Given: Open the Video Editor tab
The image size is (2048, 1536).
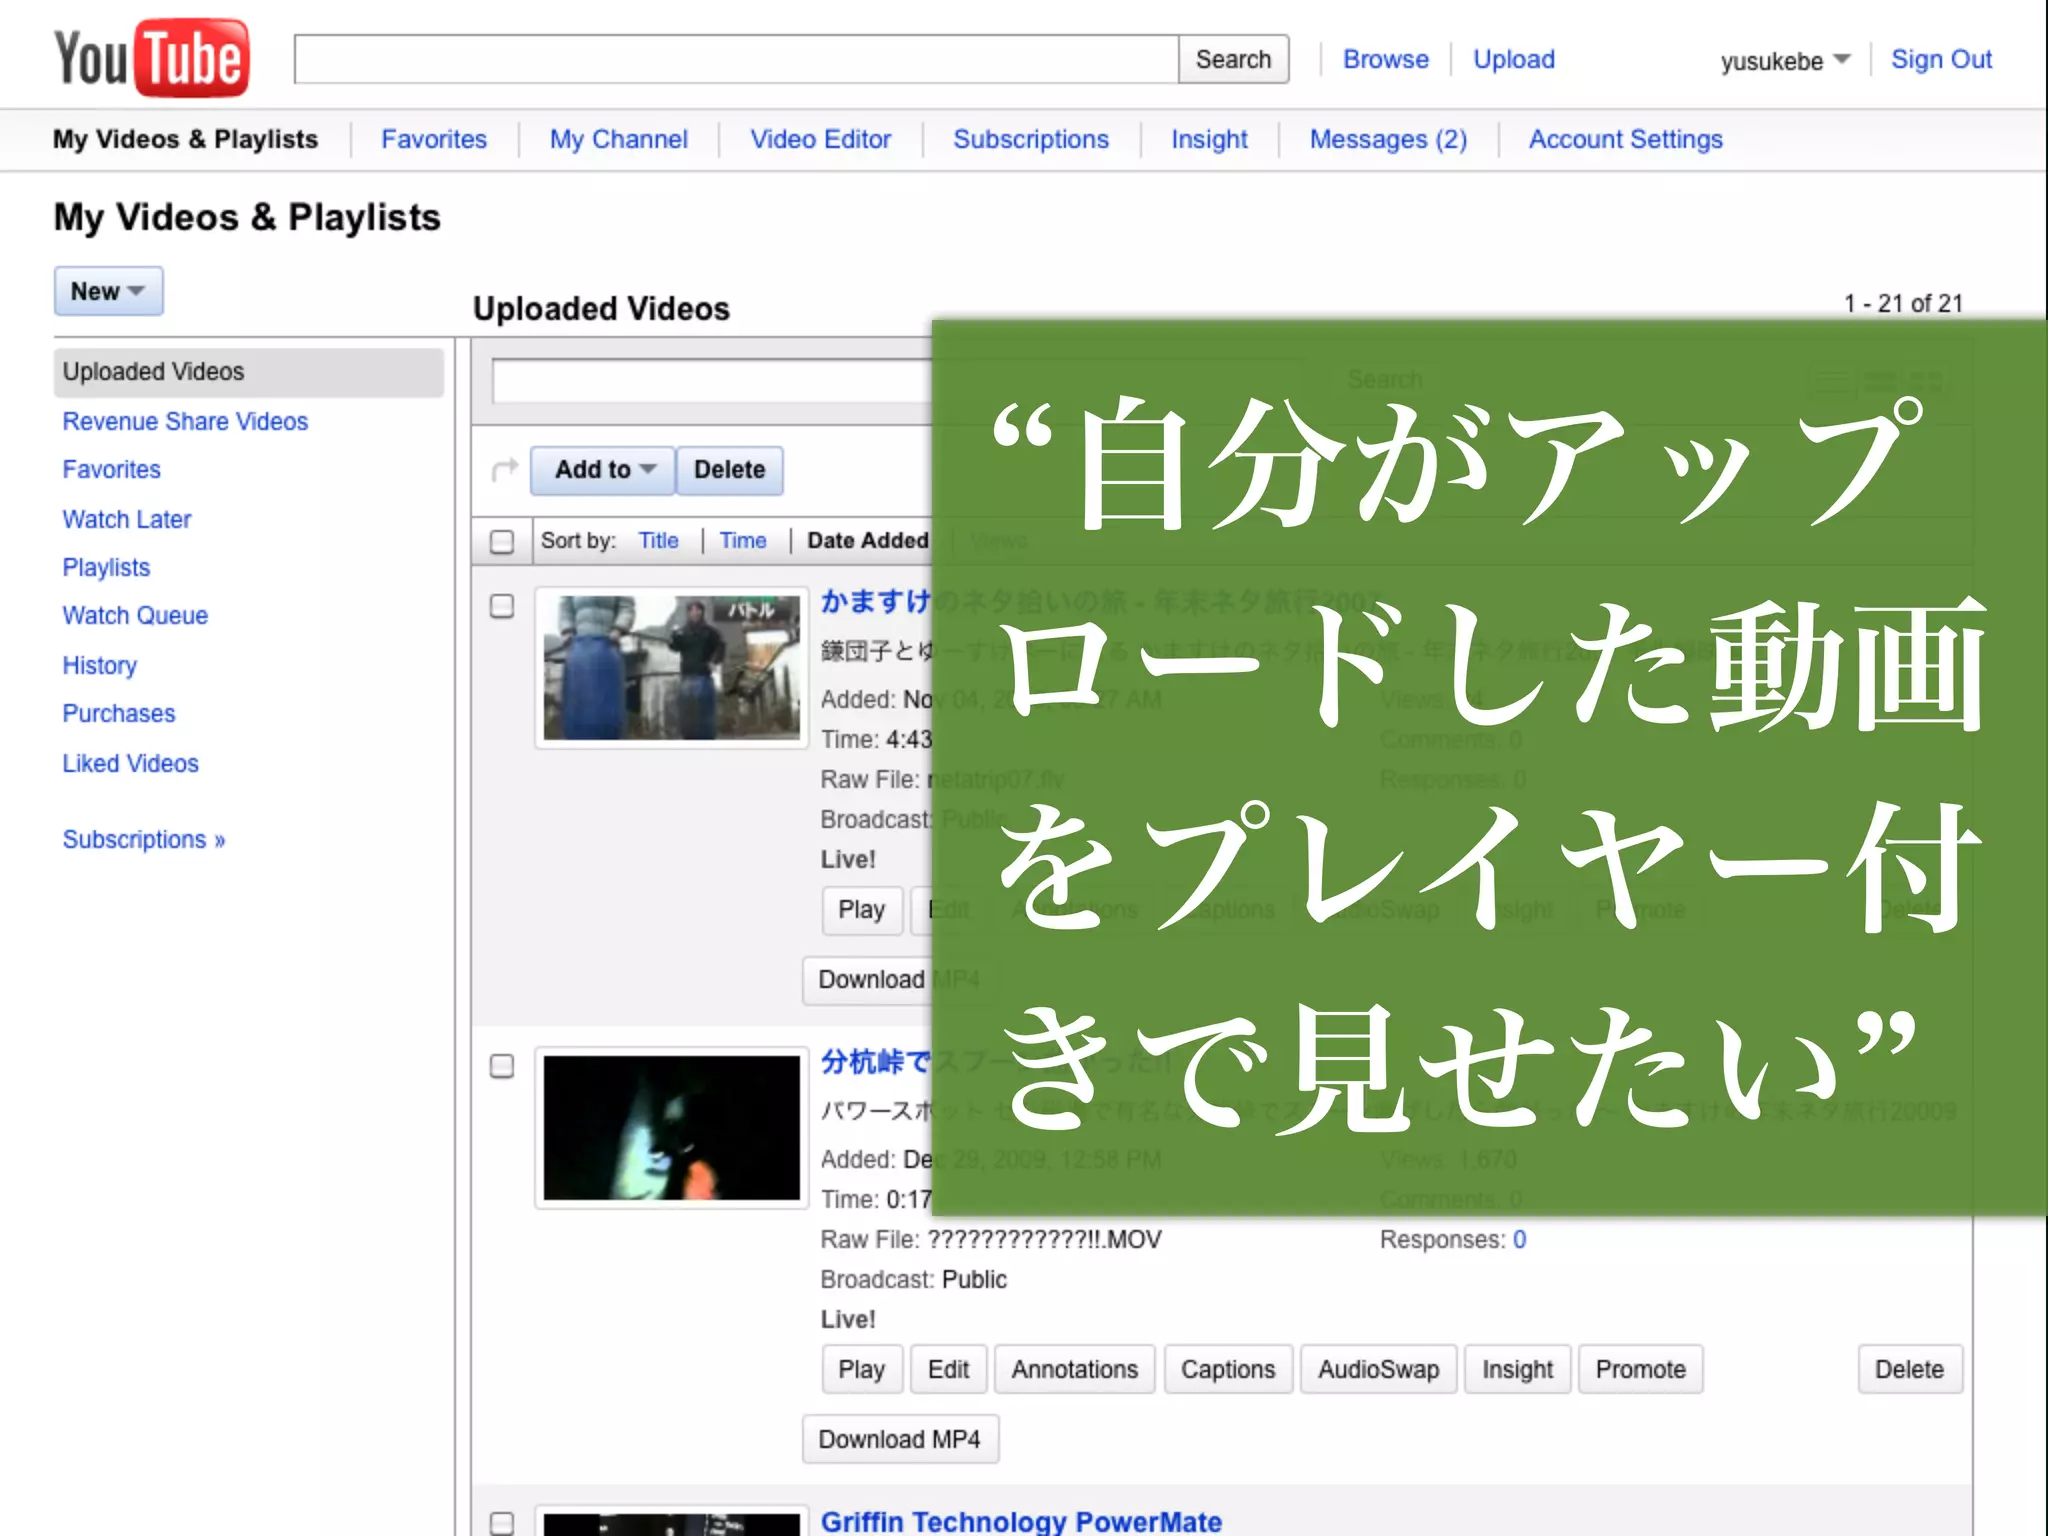Looking at the screenshot, I should [820, 139].
